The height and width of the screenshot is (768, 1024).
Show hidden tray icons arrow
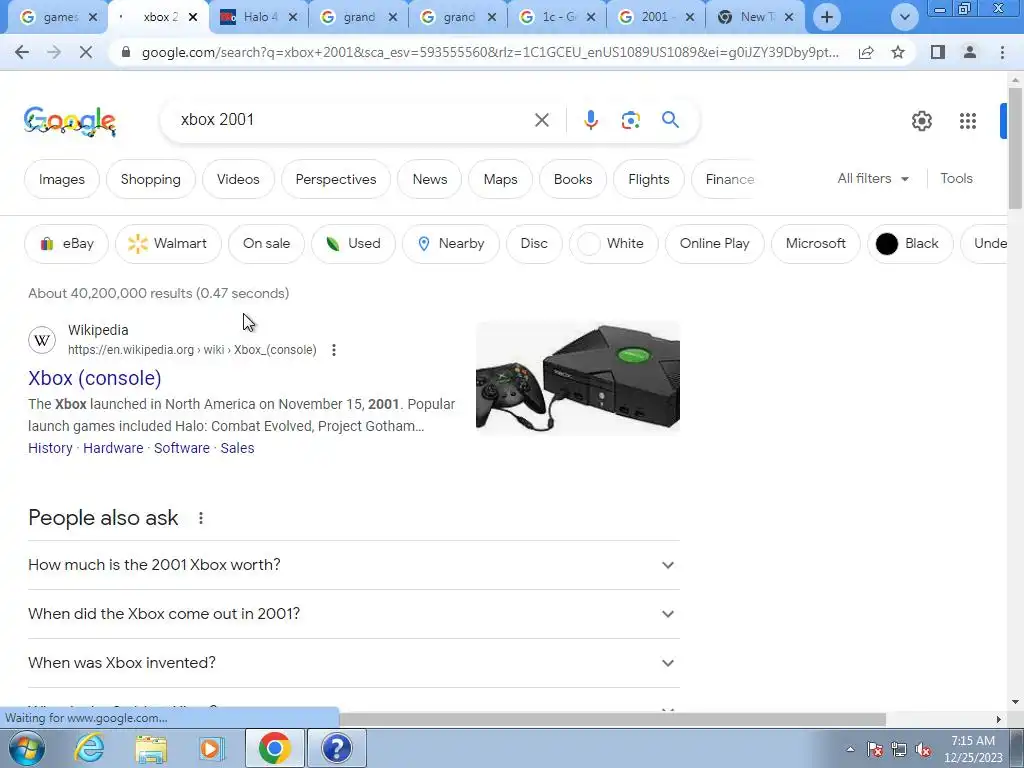850,750
